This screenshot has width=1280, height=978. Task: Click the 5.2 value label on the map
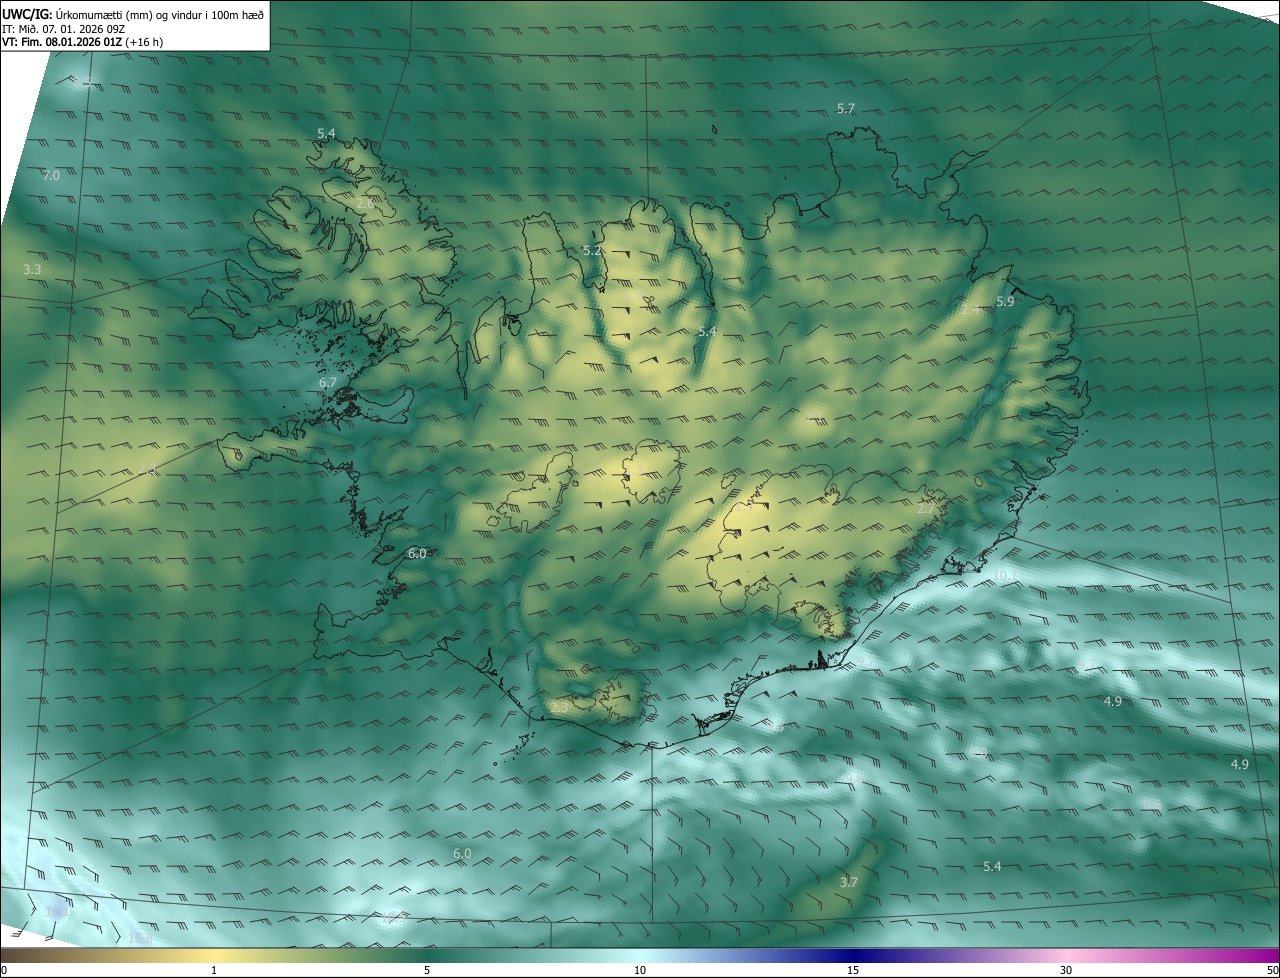pos(592,250)
